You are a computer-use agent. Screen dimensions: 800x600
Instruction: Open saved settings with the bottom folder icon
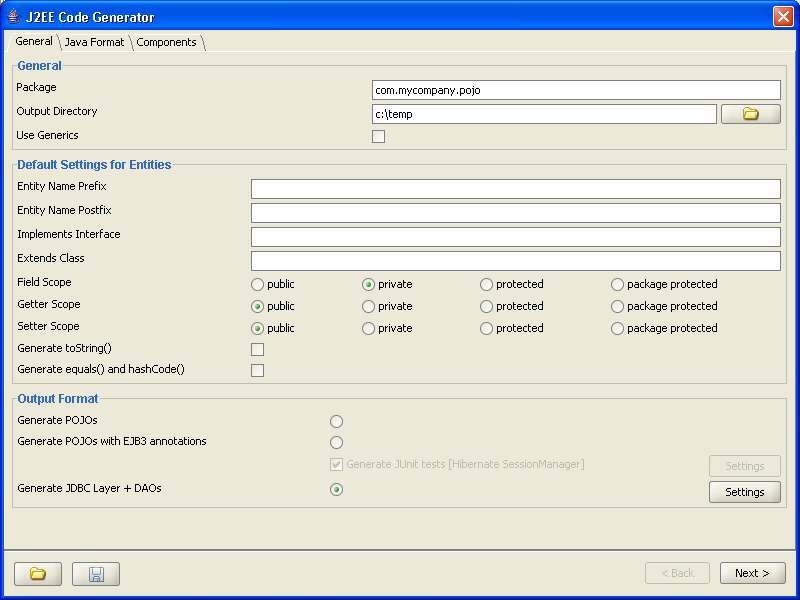[x=38, y=574]
